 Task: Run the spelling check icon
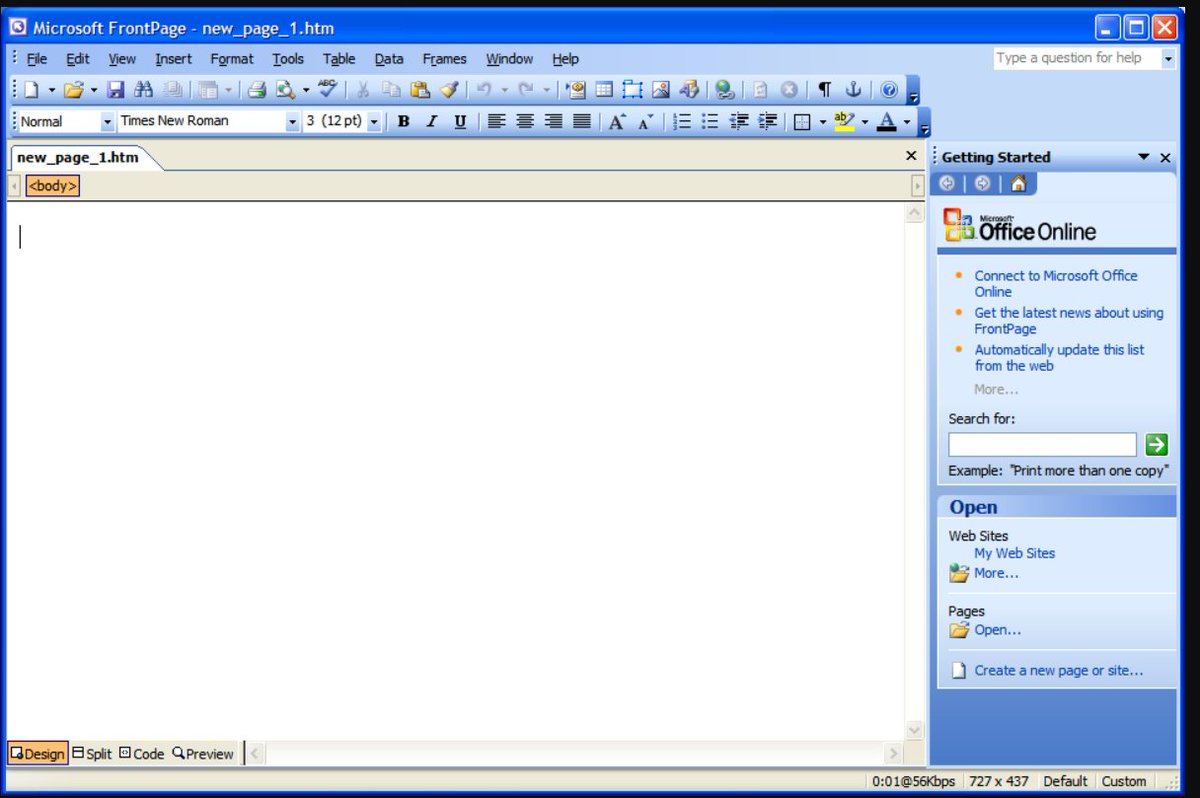pyautogui.click(x=328, y=89)
